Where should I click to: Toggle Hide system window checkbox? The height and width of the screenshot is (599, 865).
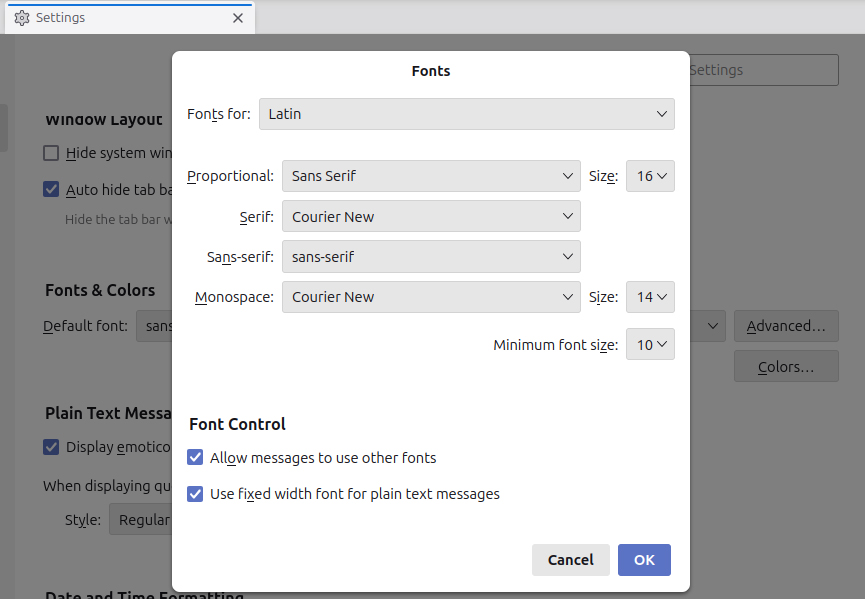click(x=51, y=153)
